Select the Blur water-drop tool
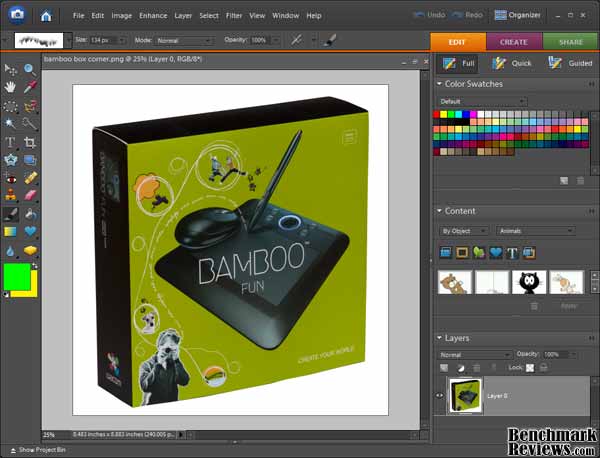Screen dimensions: 600x458 pyautogui.click(x=10, y=251)
